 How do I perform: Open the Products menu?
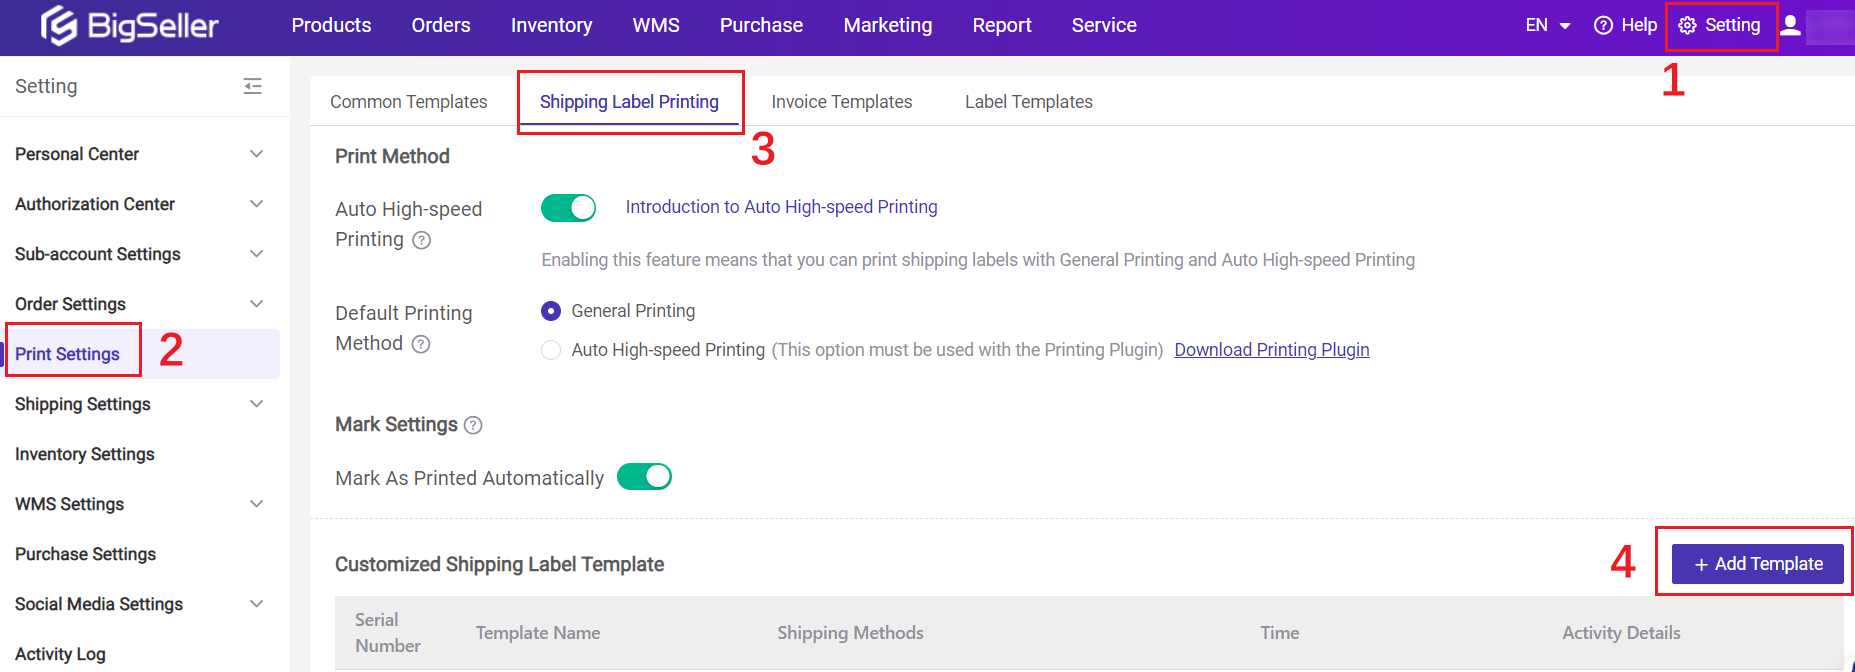coord(331,25)
